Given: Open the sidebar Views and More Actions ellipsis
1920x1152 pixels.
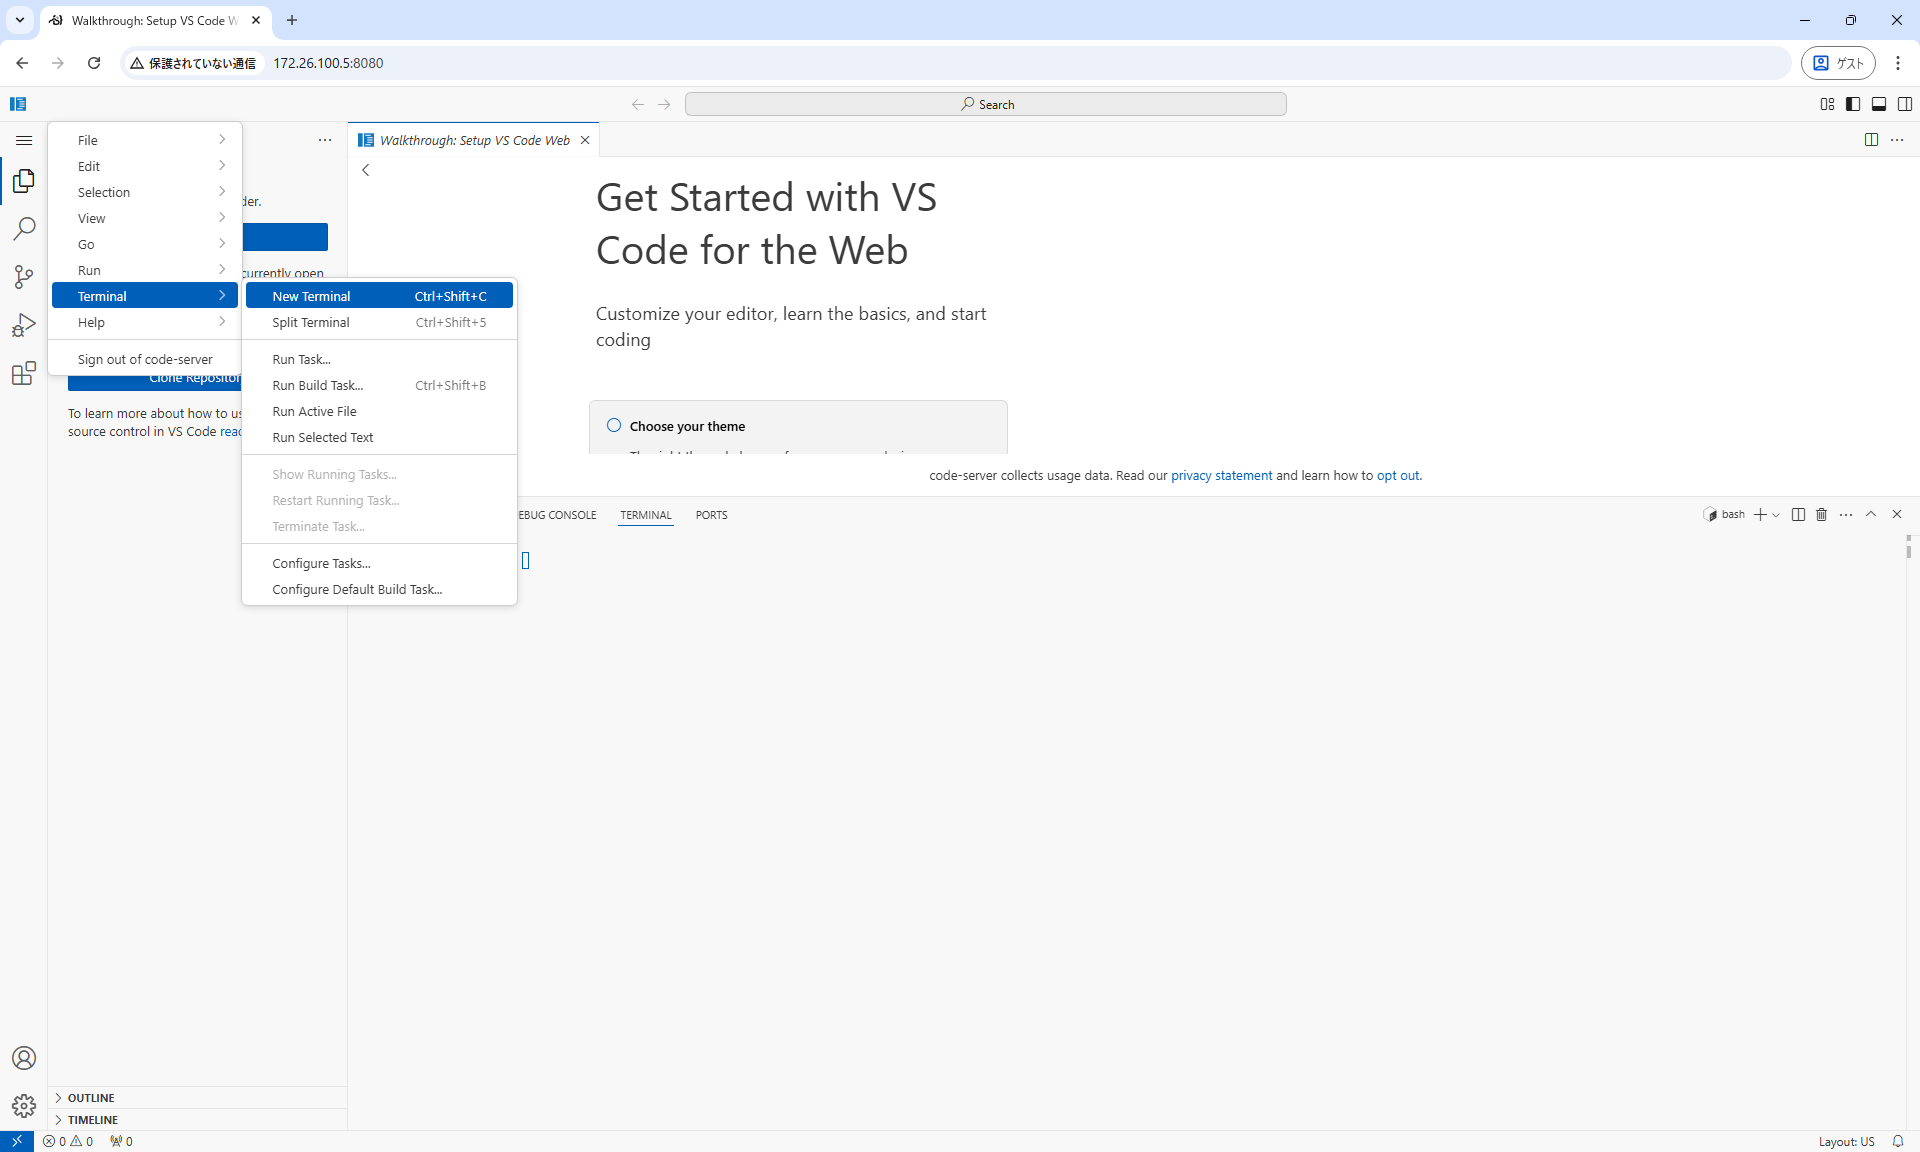Looking at the screenshot, I should [325, 140].
